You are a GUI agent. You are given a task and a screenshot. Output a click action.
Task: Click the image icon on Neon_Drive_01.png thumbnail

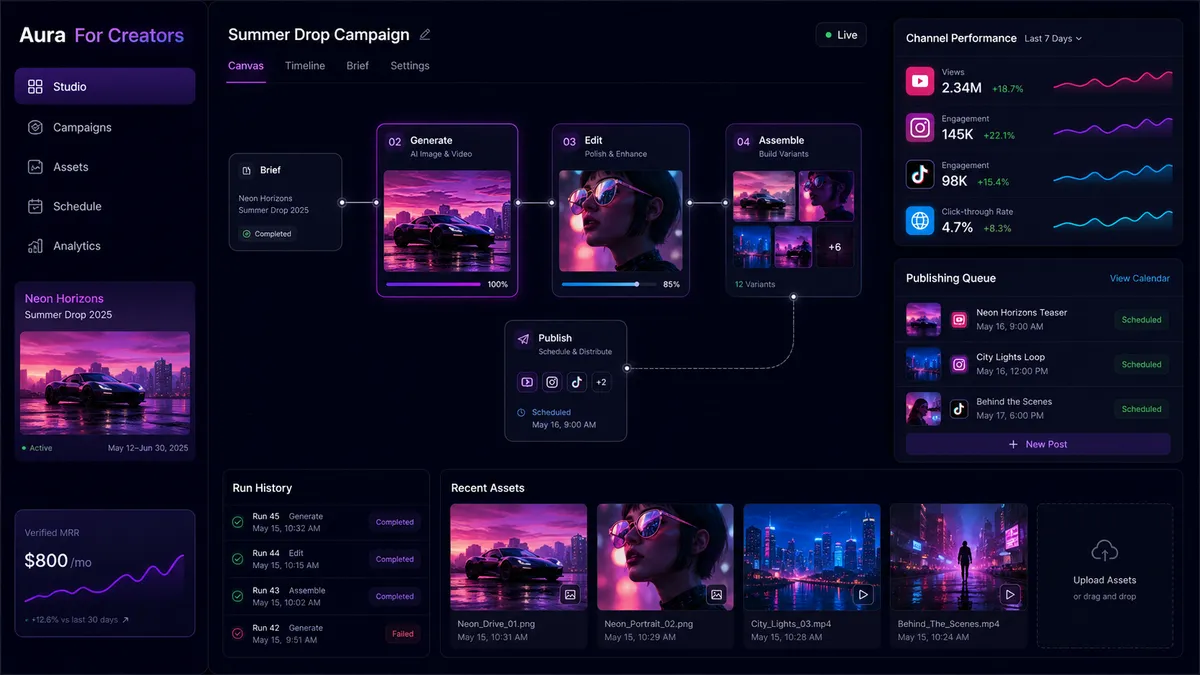pos(570,594)
